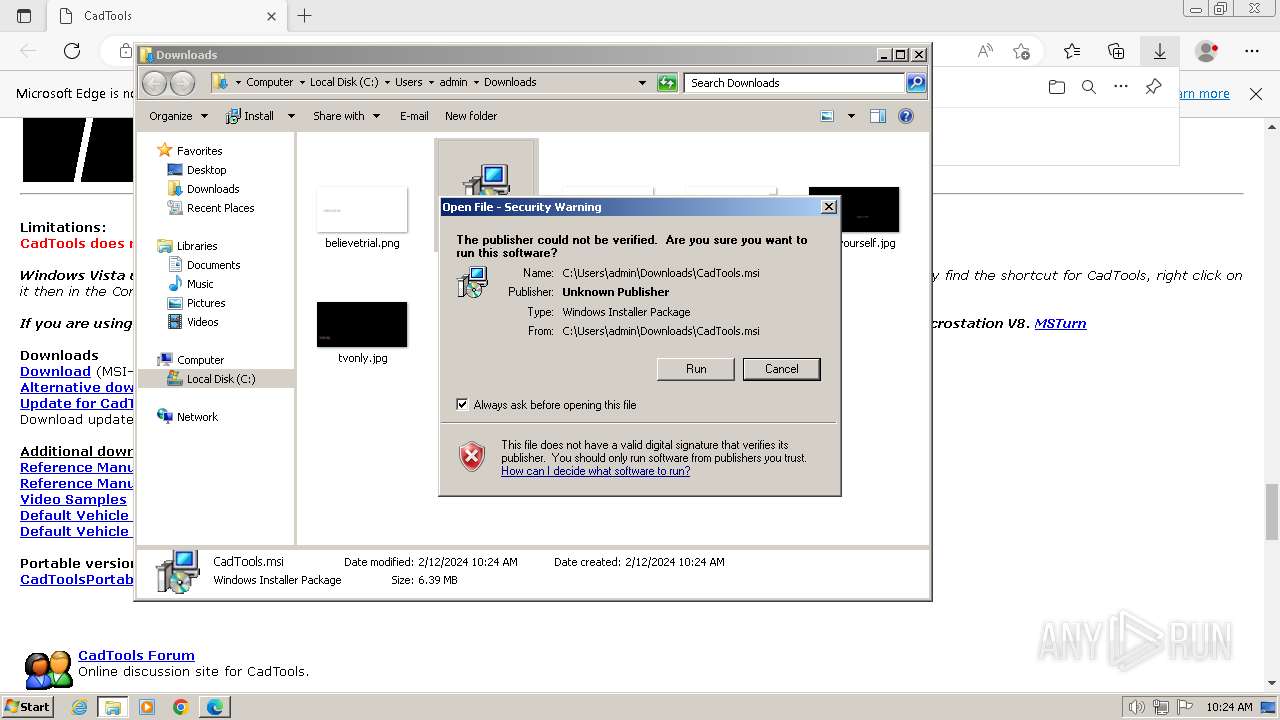This screenshot has width=1280, height=720.
Task: Open Documents library
Action: (x=213, y=265)
